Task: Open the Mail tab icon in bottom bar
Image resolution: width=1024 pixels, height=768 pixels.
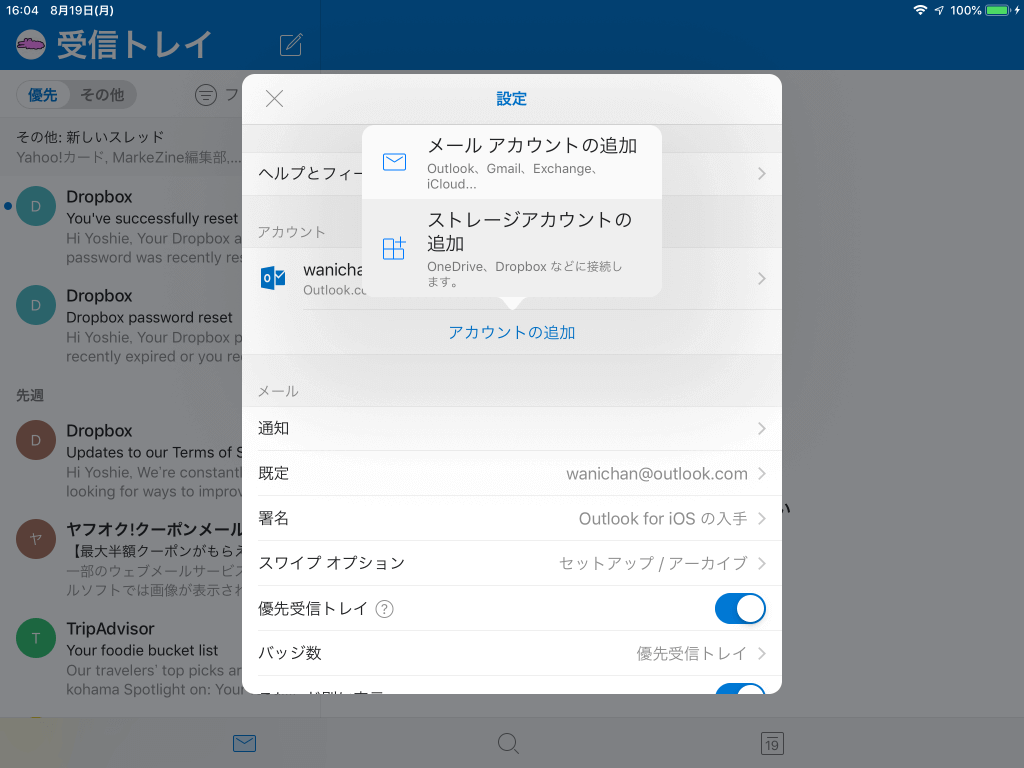Action: 244,743
